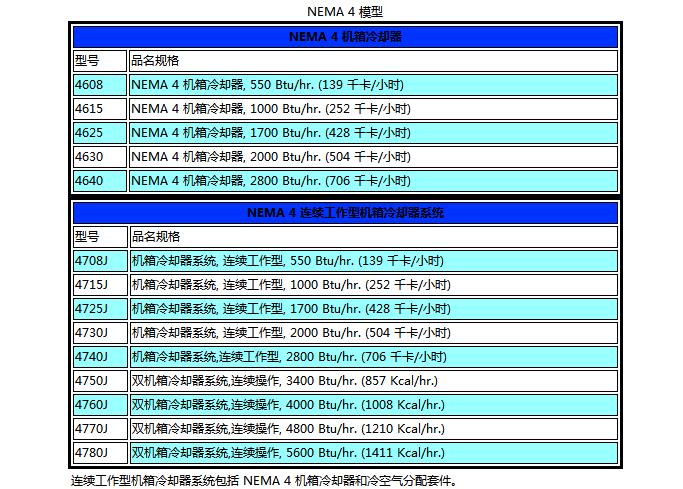
Task: Click the 4800 Btu/hr. description in row 4770J
Action: (x=374, y=429)
